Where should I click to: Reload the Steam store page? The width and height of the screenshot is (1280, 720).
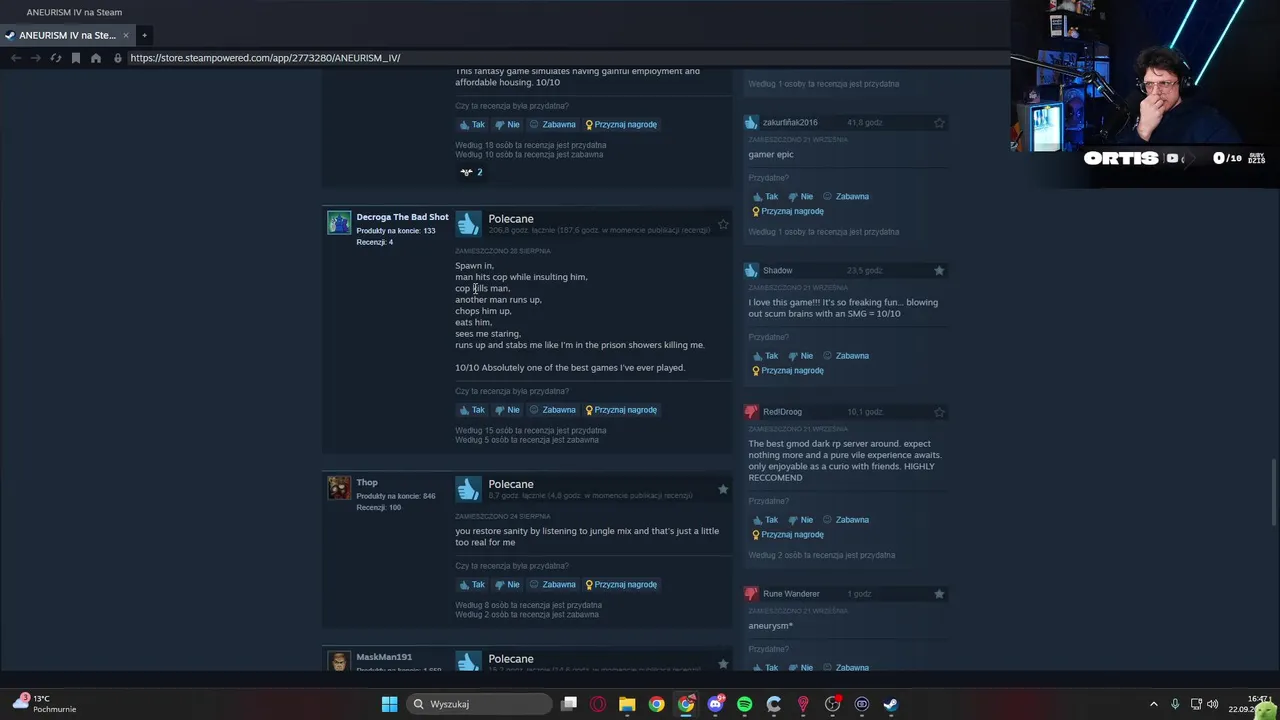[x=55, y=58]
